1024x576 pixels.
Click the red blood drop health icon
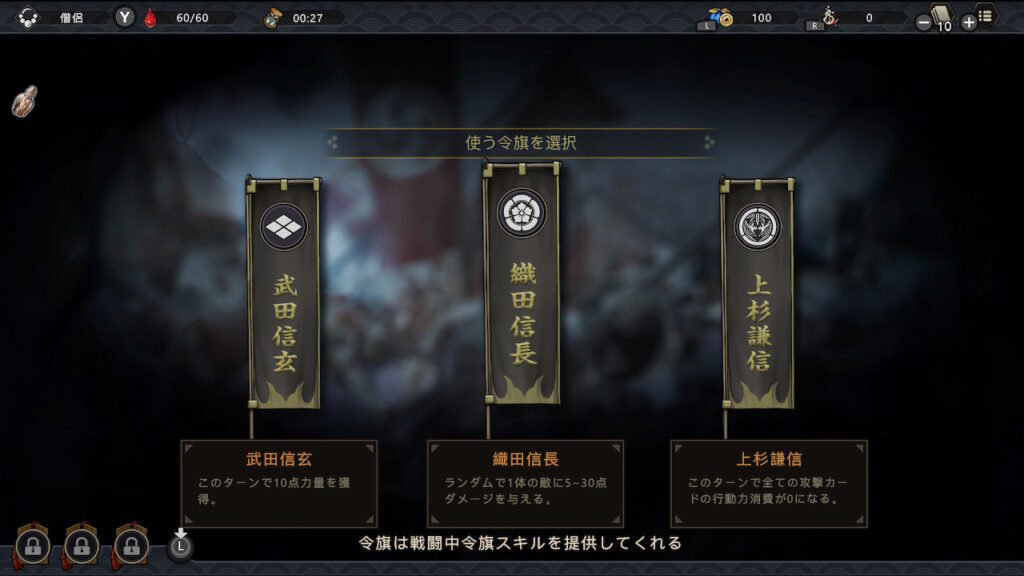[151, 18]
